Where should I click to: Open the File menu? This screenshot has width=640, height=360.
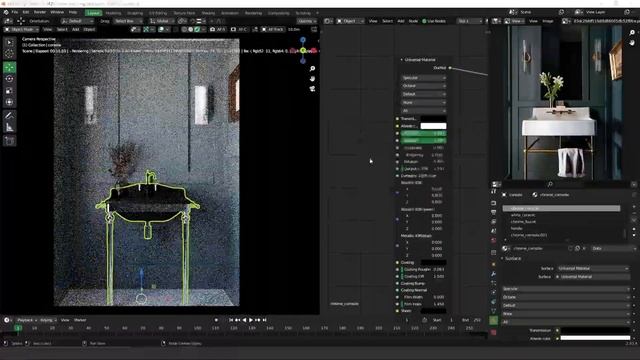pyautogui.click(x=15, y=12)
